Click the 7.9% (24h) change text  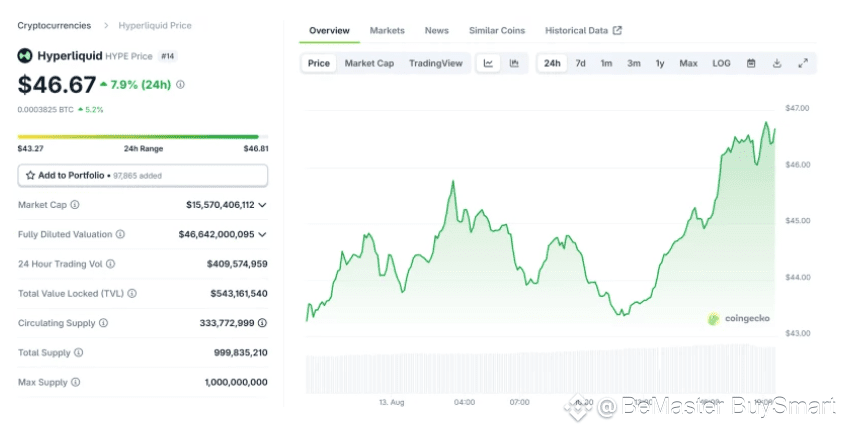click(x=140, y=84)
